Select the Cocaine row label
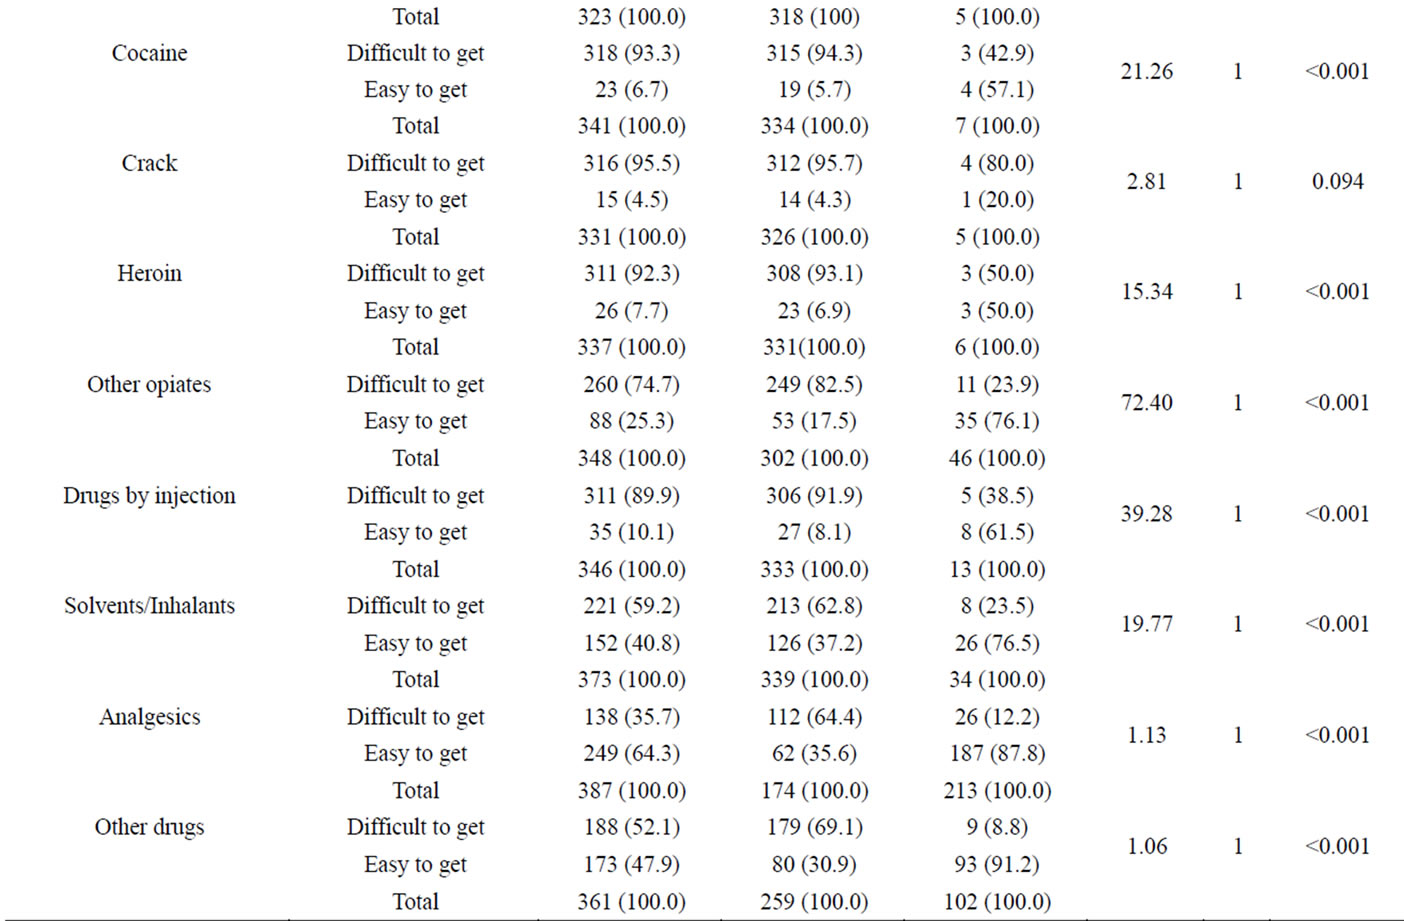 pos(149,53)
